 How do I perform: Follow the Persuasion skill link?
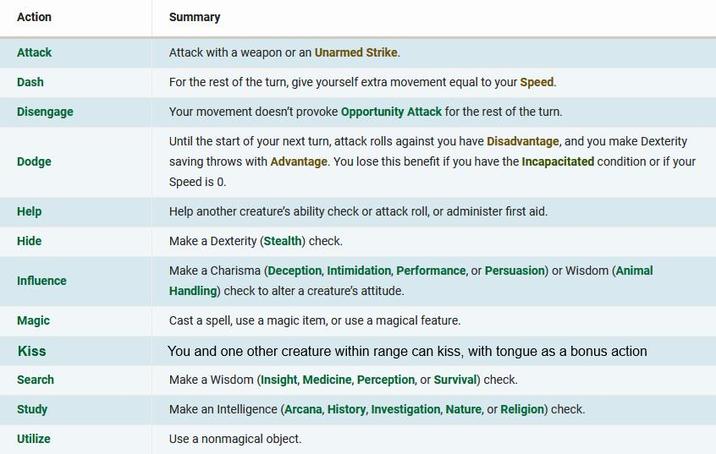pyautogui.click(x=515, y=271)
